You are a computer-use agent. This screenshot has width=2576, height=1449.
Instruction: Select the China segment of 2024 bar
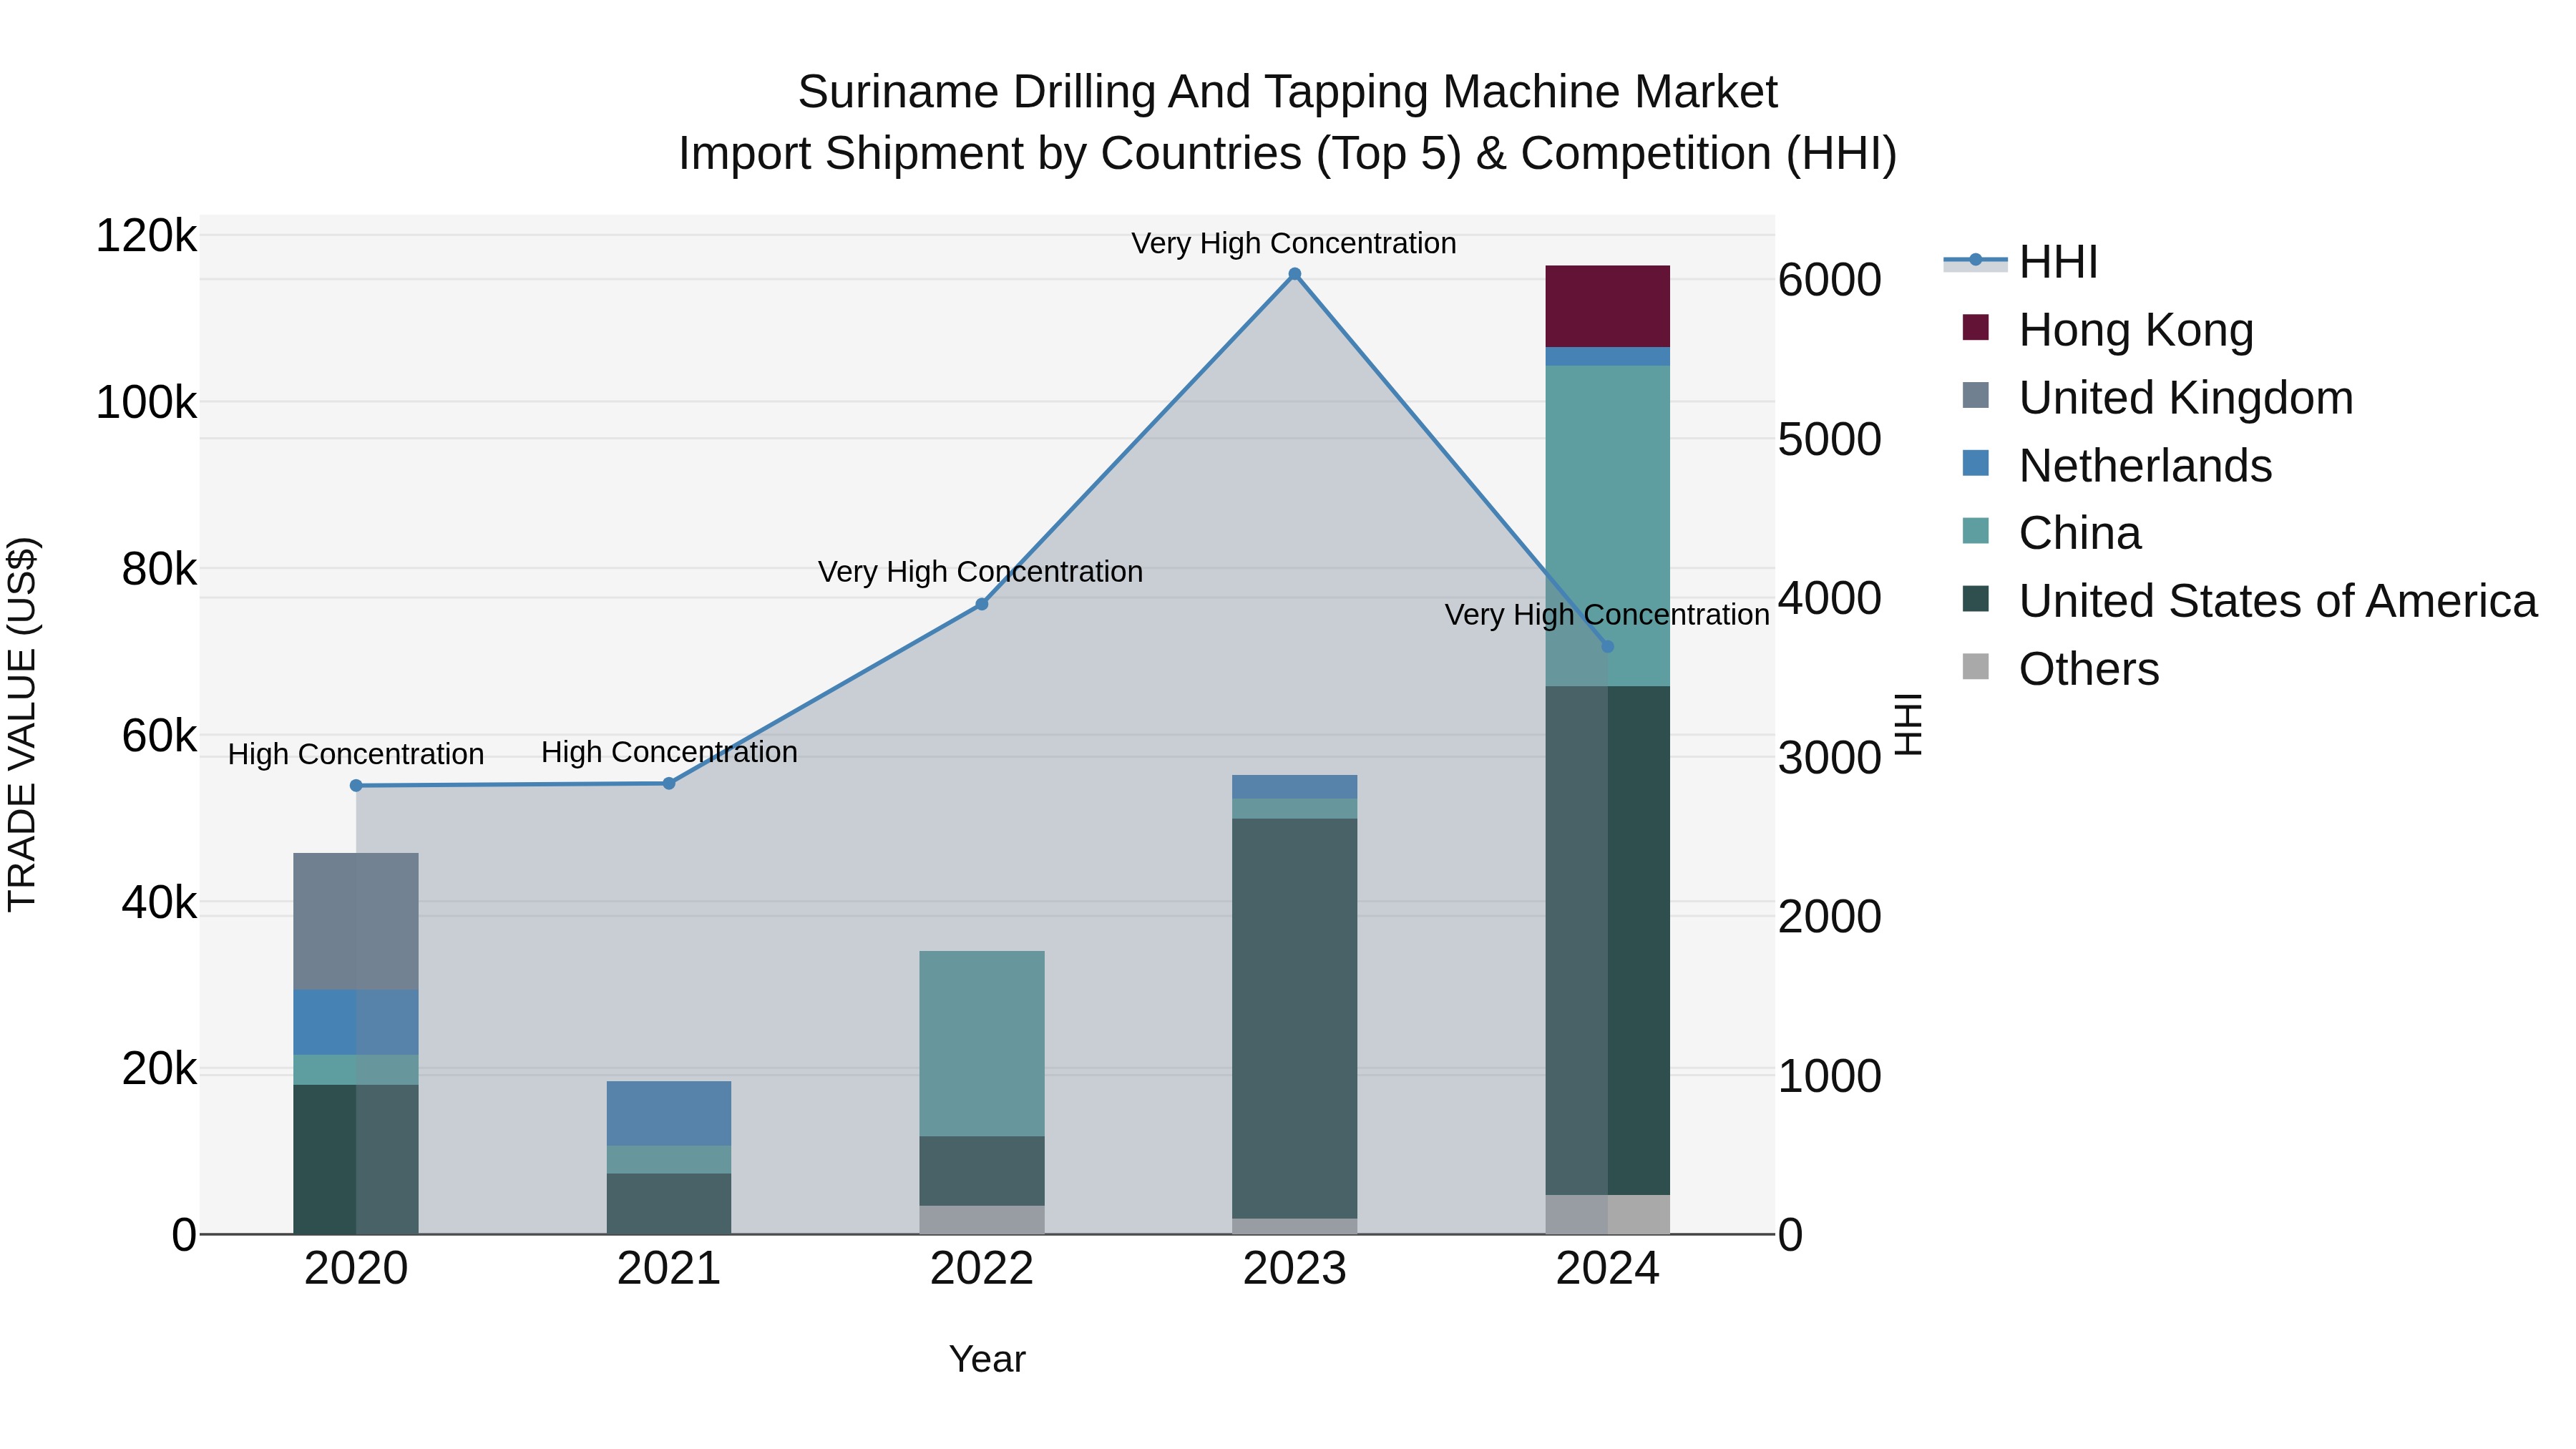tap(1608, 526)
